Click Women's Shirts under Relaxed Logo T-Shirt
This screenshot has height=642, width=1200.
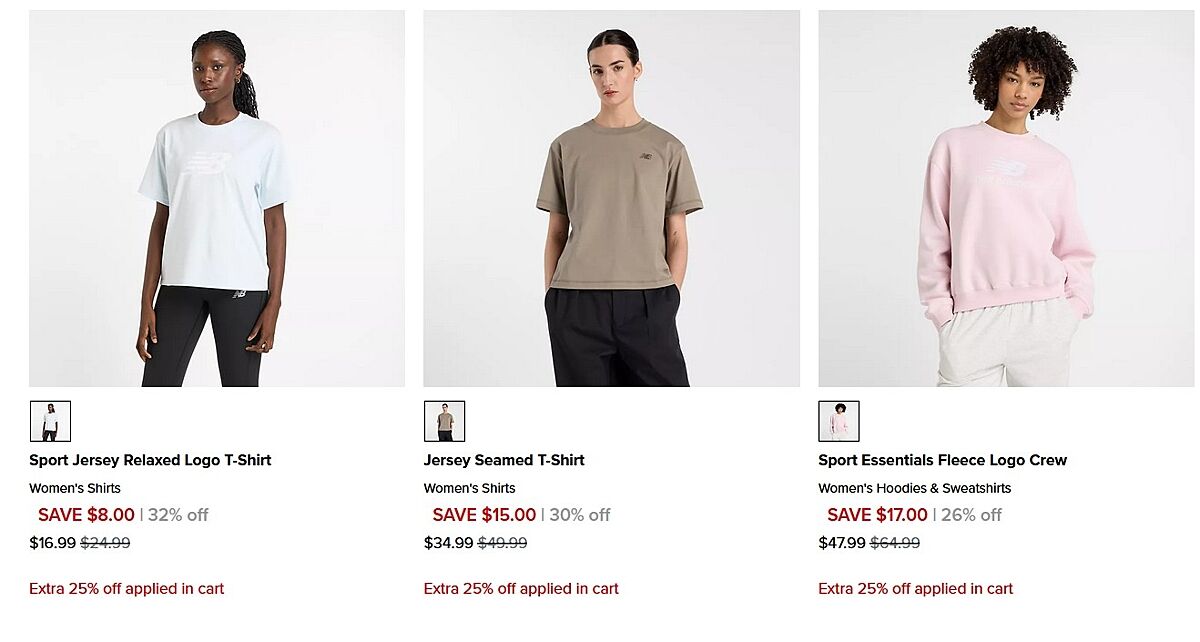[x=75, y=488]
